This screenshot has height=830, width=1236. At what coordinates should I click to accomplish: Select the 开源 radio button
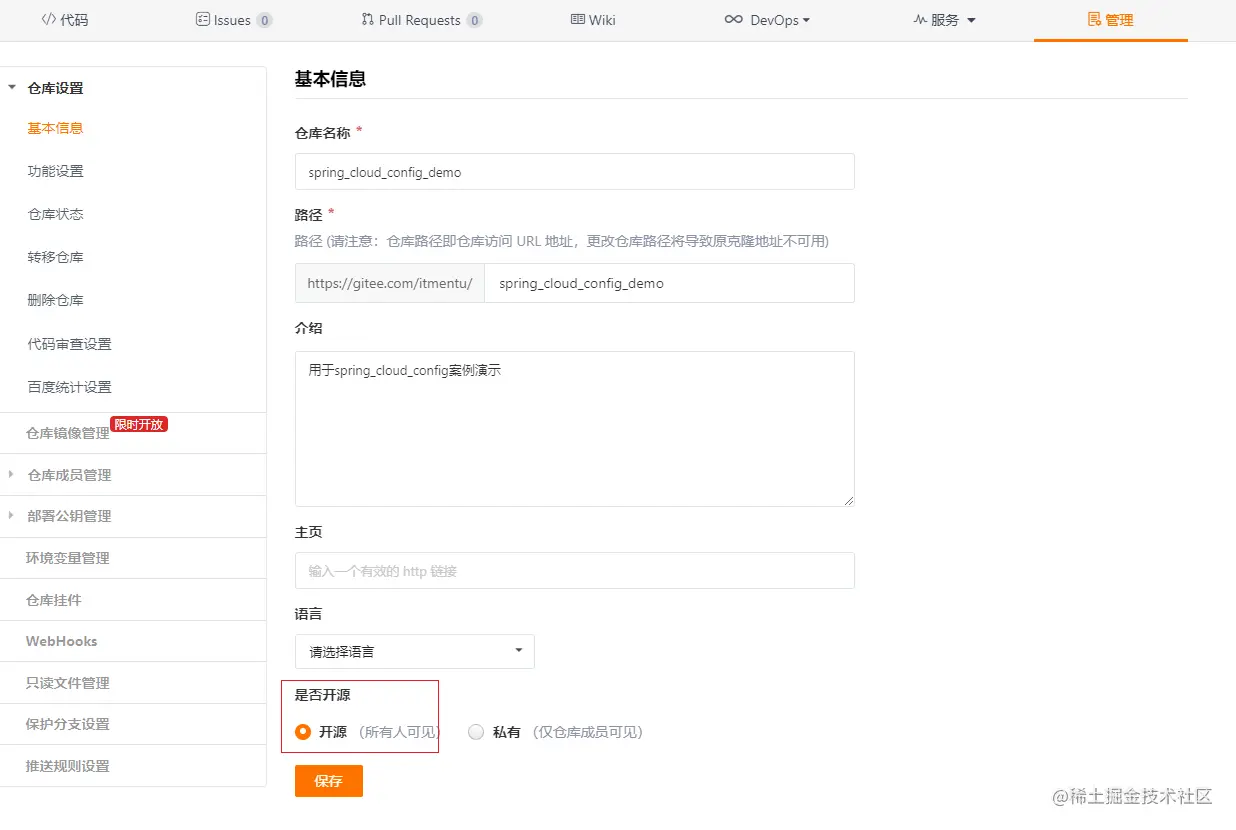[x=304, y=732]
